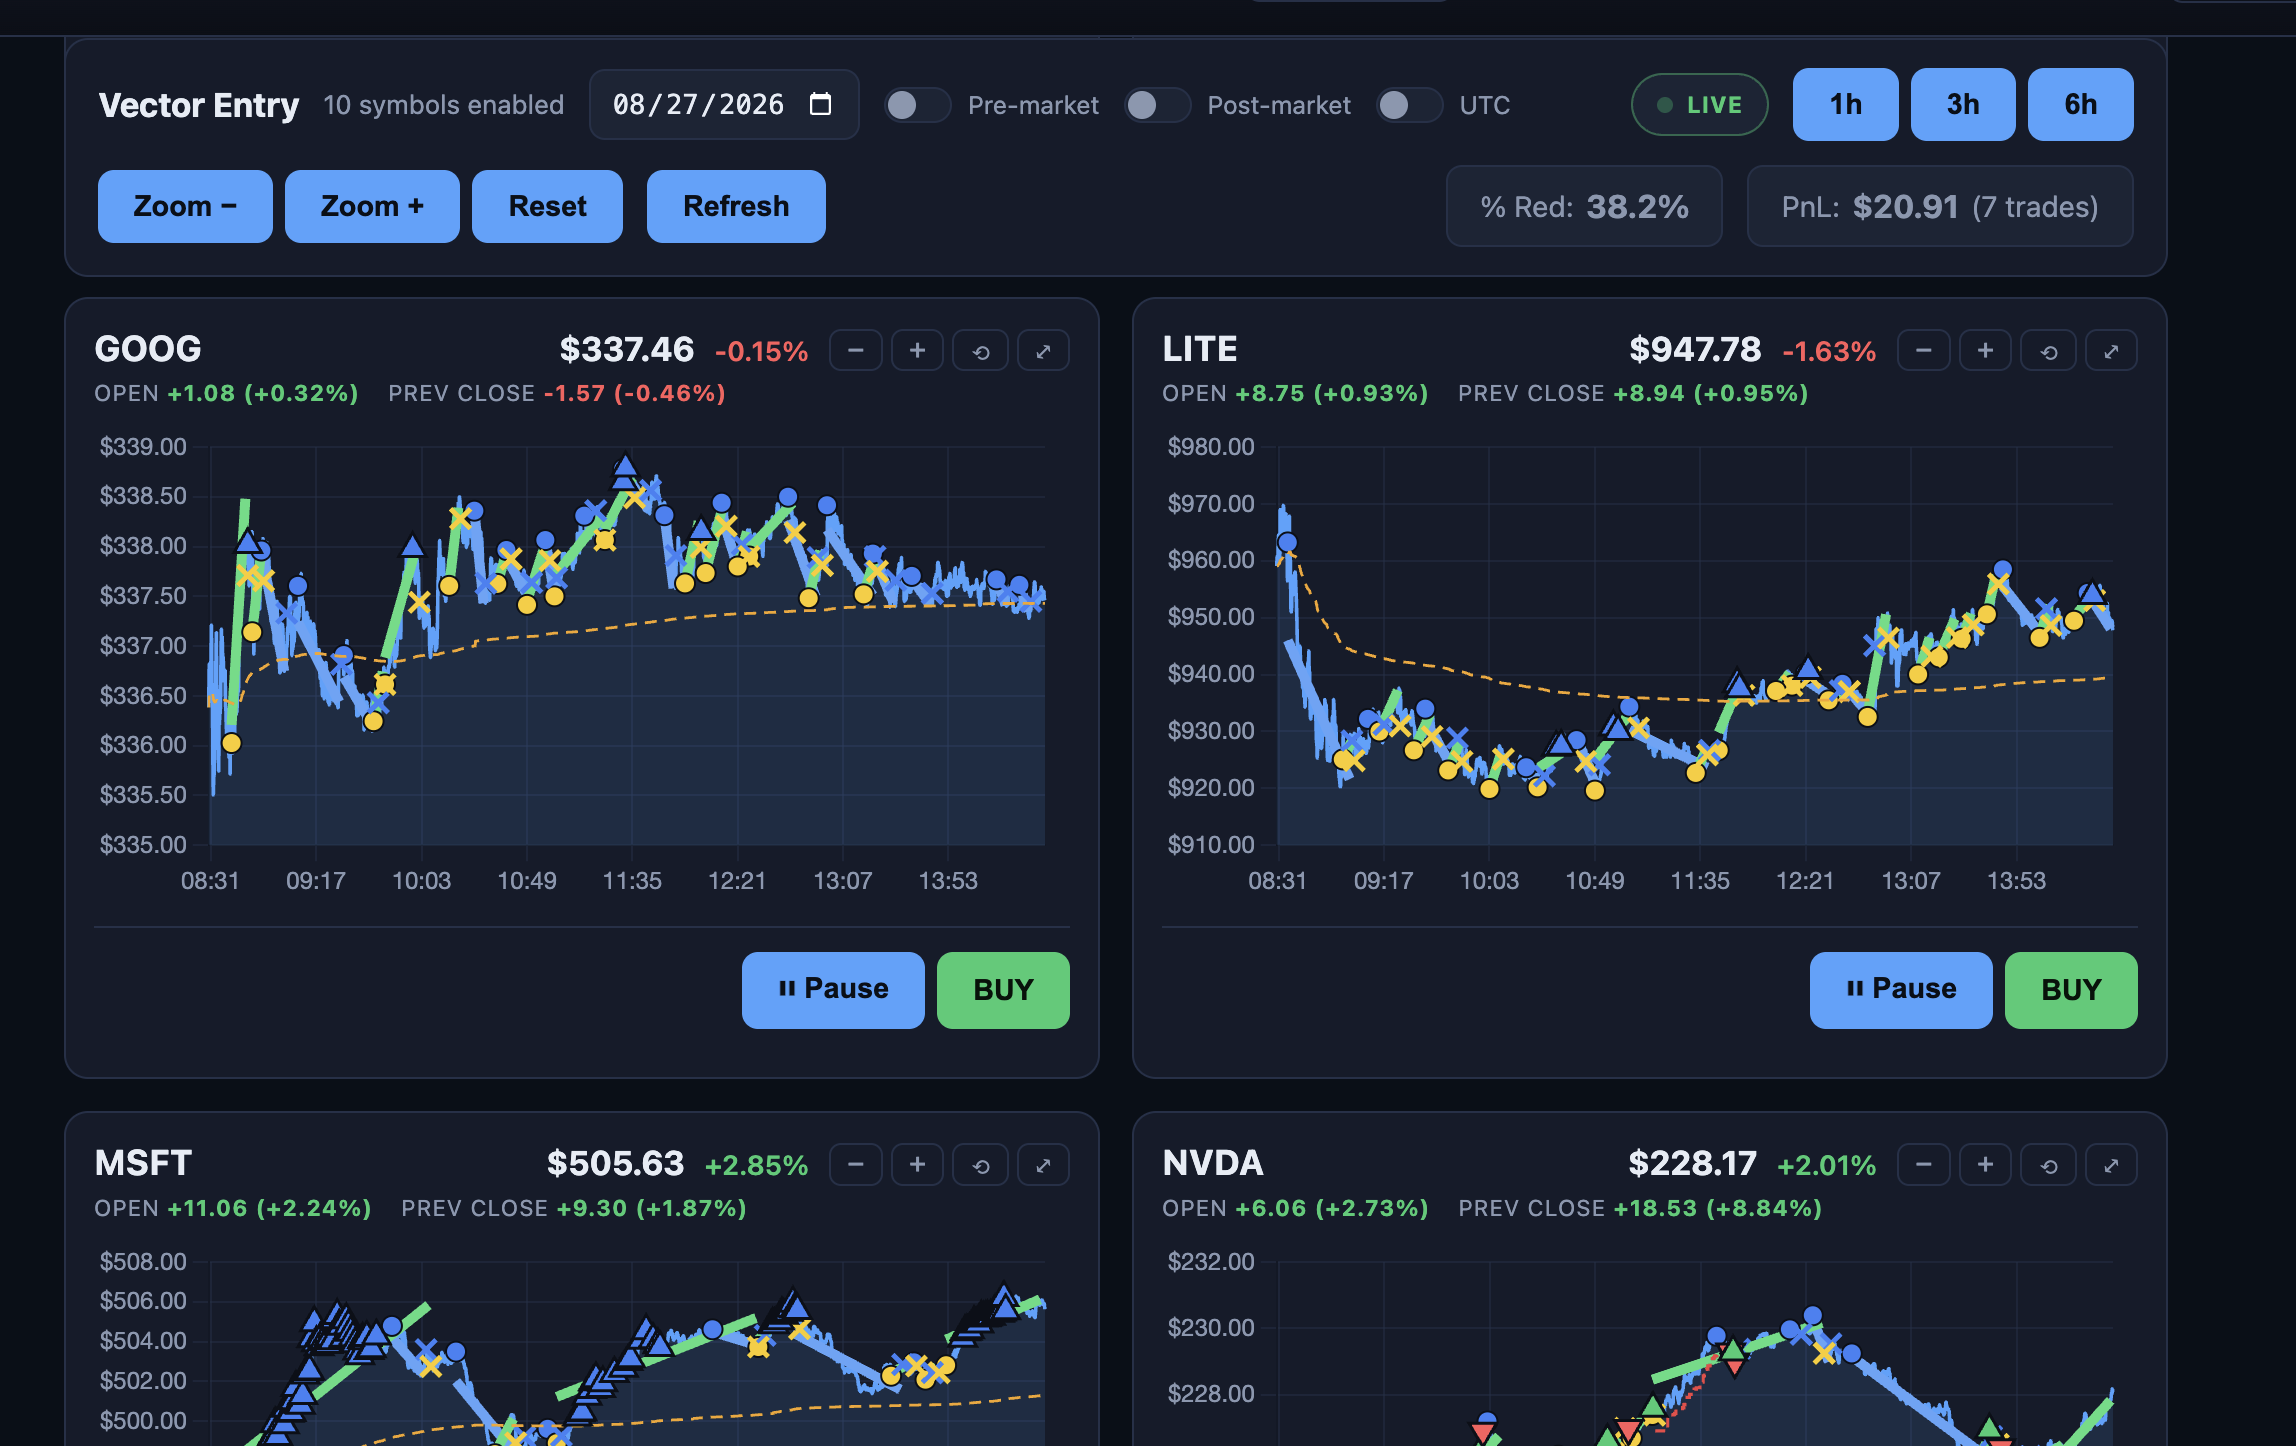Zoom out the LITE chart with minus icon

(1923, 351)
